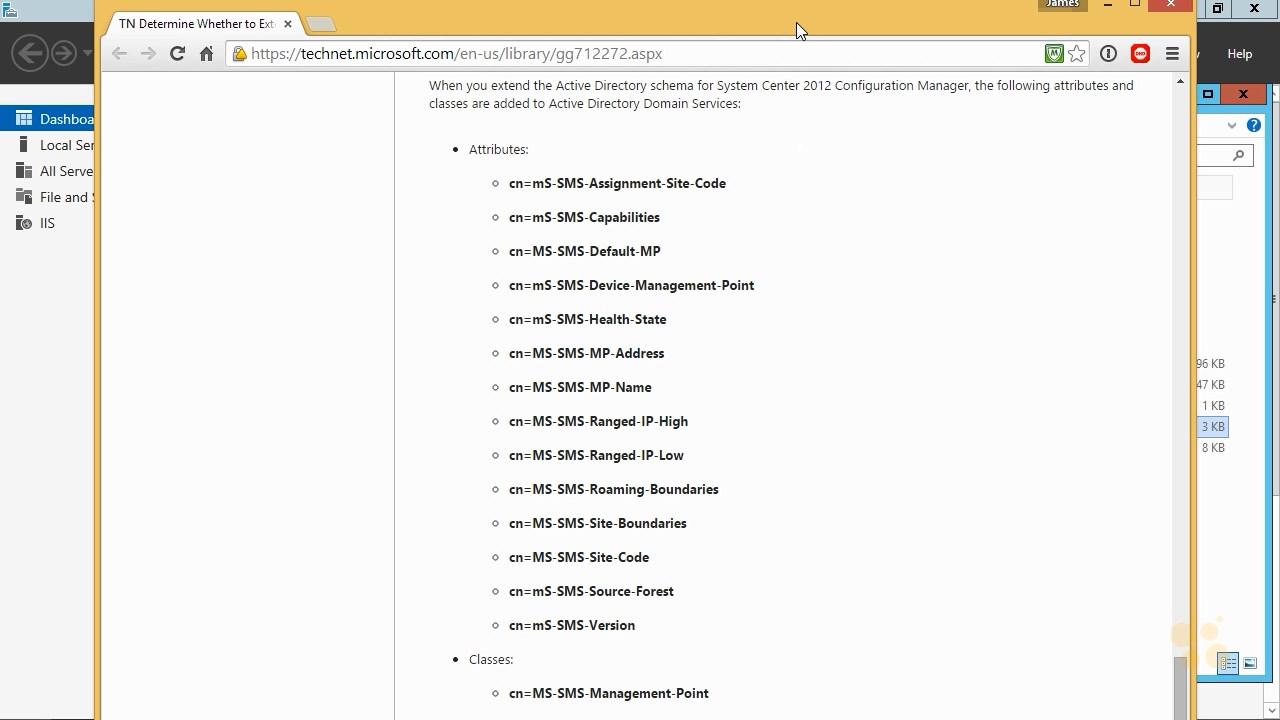Expand the ribbon chevron in Explorer window
The width and height of the screenshot is (1280, 720).
click(1232, 125)
